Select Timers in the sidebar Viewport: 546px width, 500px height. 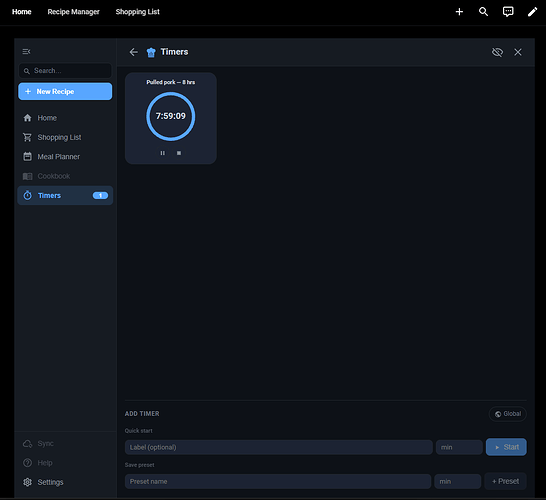(65, 195)
